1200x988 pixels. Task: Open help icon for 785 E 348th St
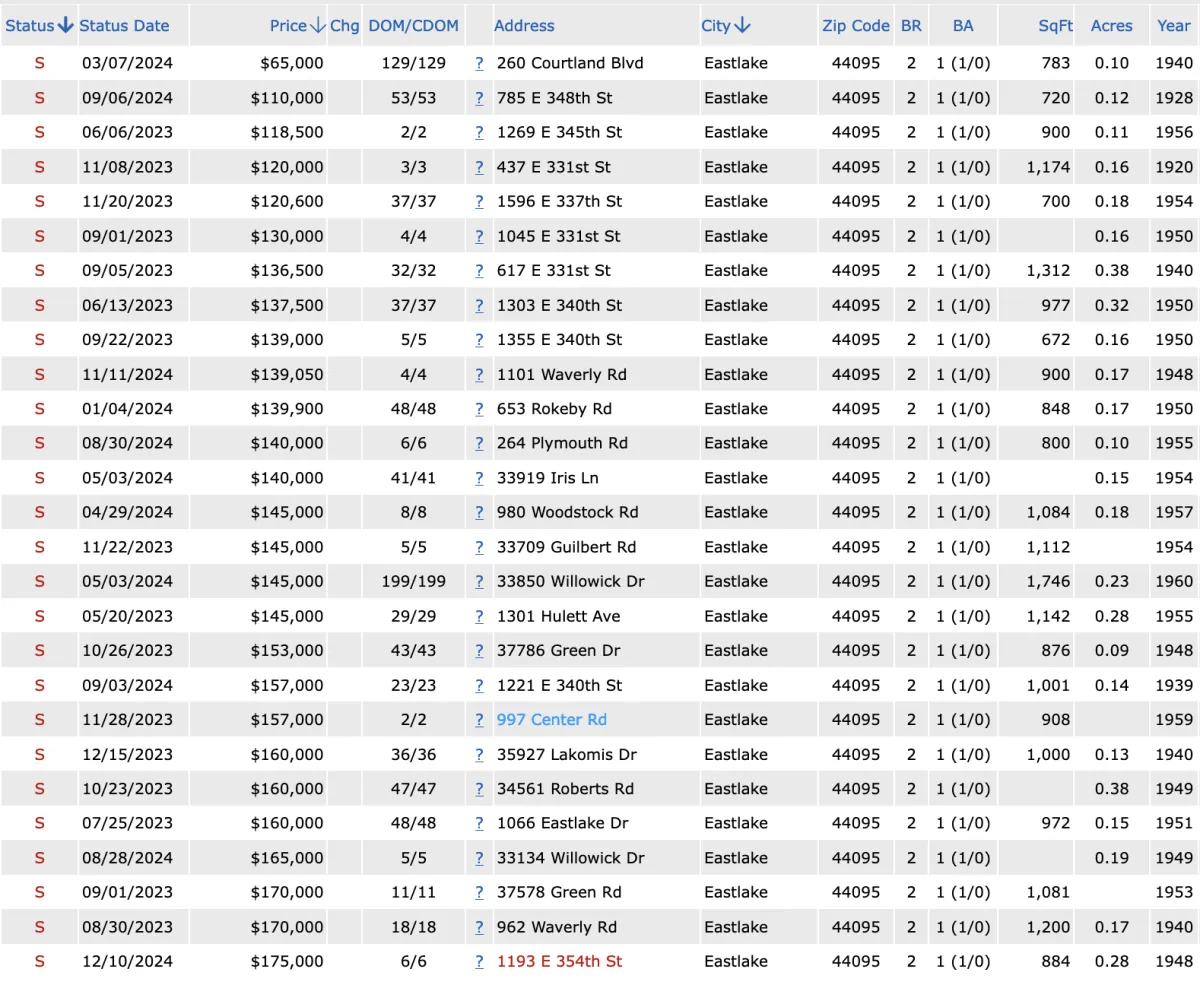point(479,98)
